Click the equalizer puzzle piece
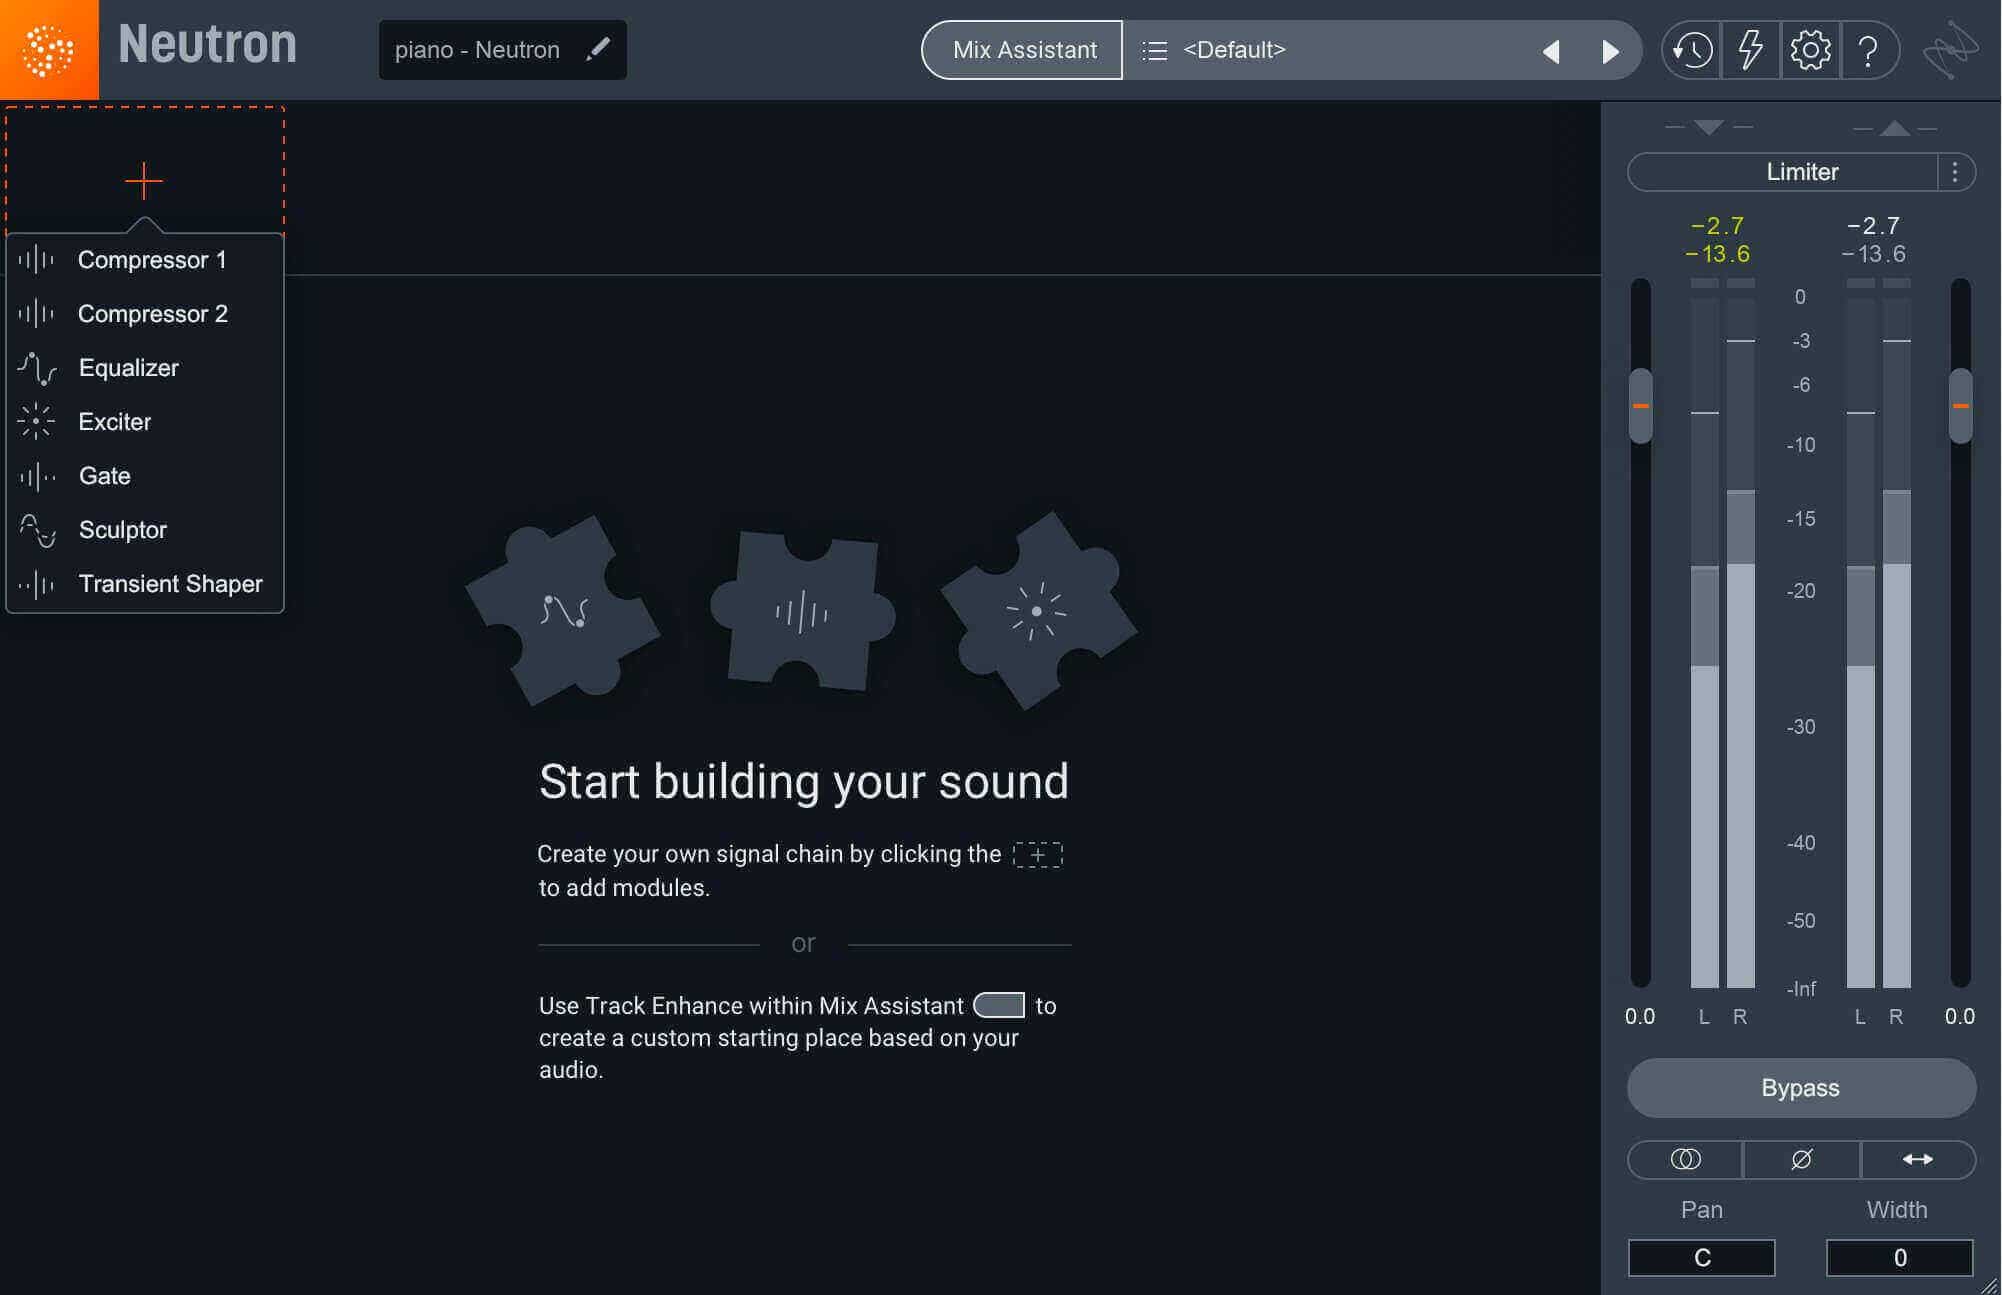 point(562,611)
